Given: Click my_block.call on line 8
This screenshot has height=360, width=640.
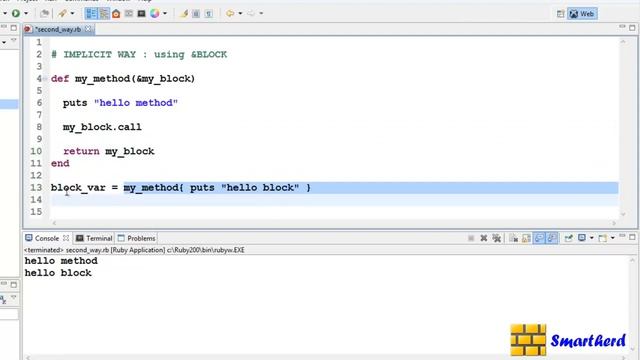Looking at the screenshot, I should (x=102, y=127).
